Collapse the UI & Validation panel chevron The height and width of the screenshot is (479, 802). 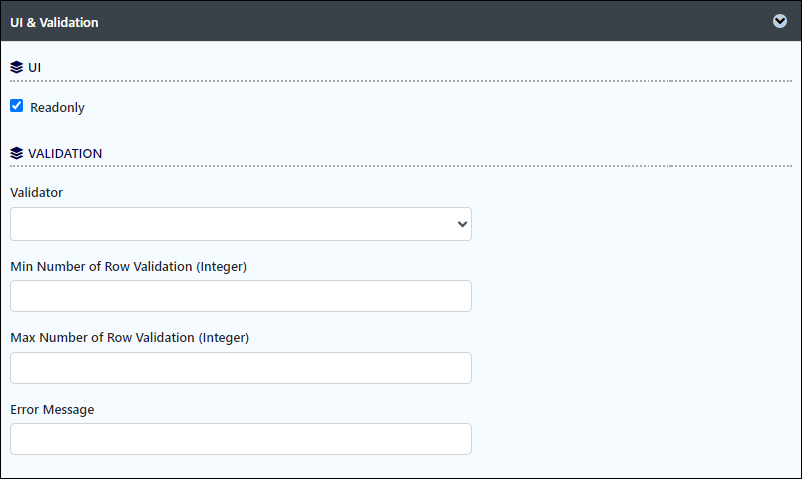779,21
